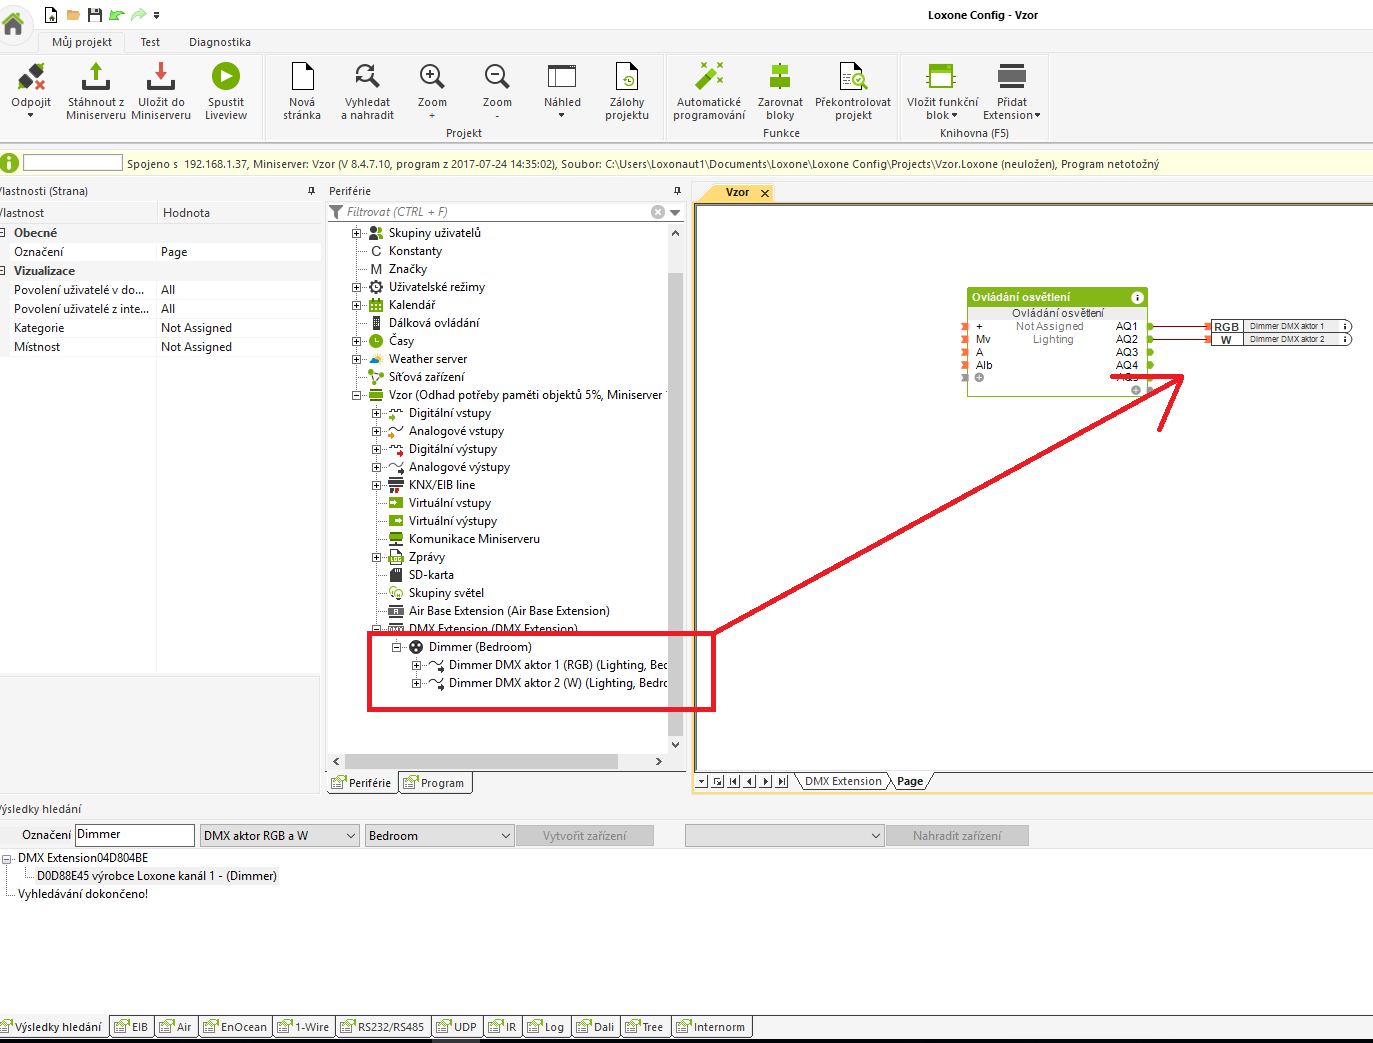The height and width of the screenshot is (1043, 1373).
Task: Click the Označení text field containing Dimmer
Action: [x=134, y=835]
